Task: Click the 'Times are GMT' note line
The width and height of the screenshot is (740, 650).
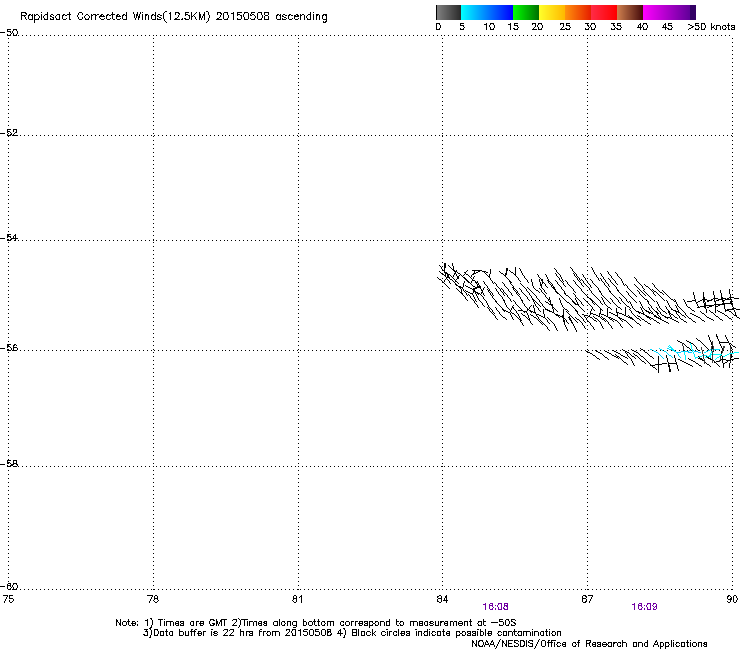Action: [316, 623]
